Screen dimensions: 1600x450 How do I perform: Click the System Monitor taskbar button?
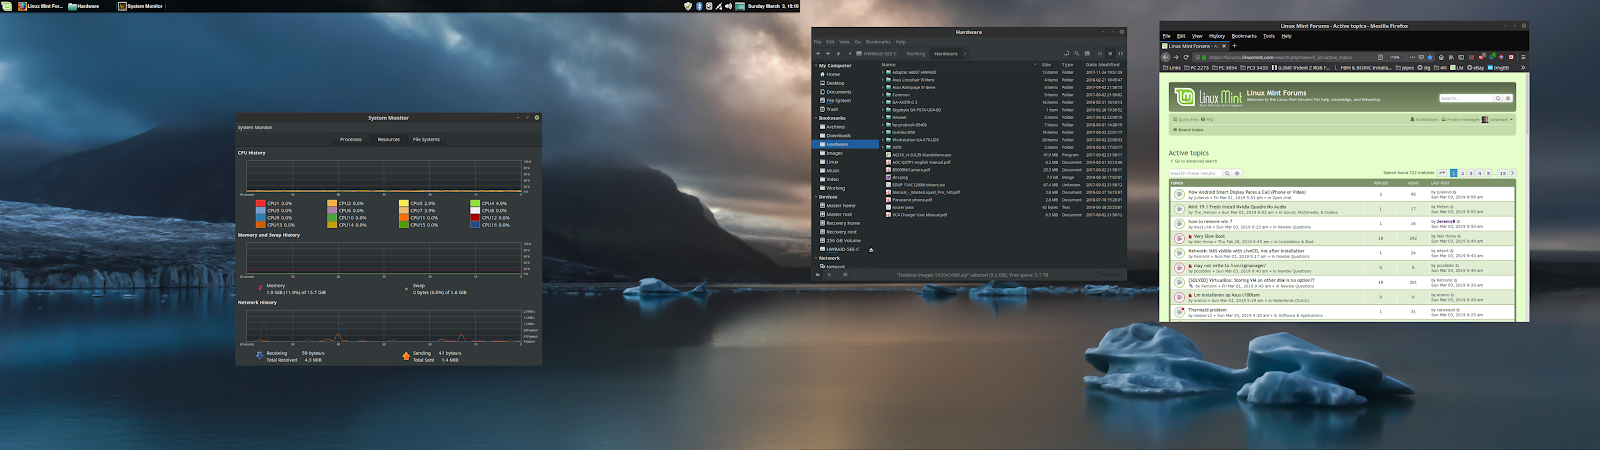point(141,6)
